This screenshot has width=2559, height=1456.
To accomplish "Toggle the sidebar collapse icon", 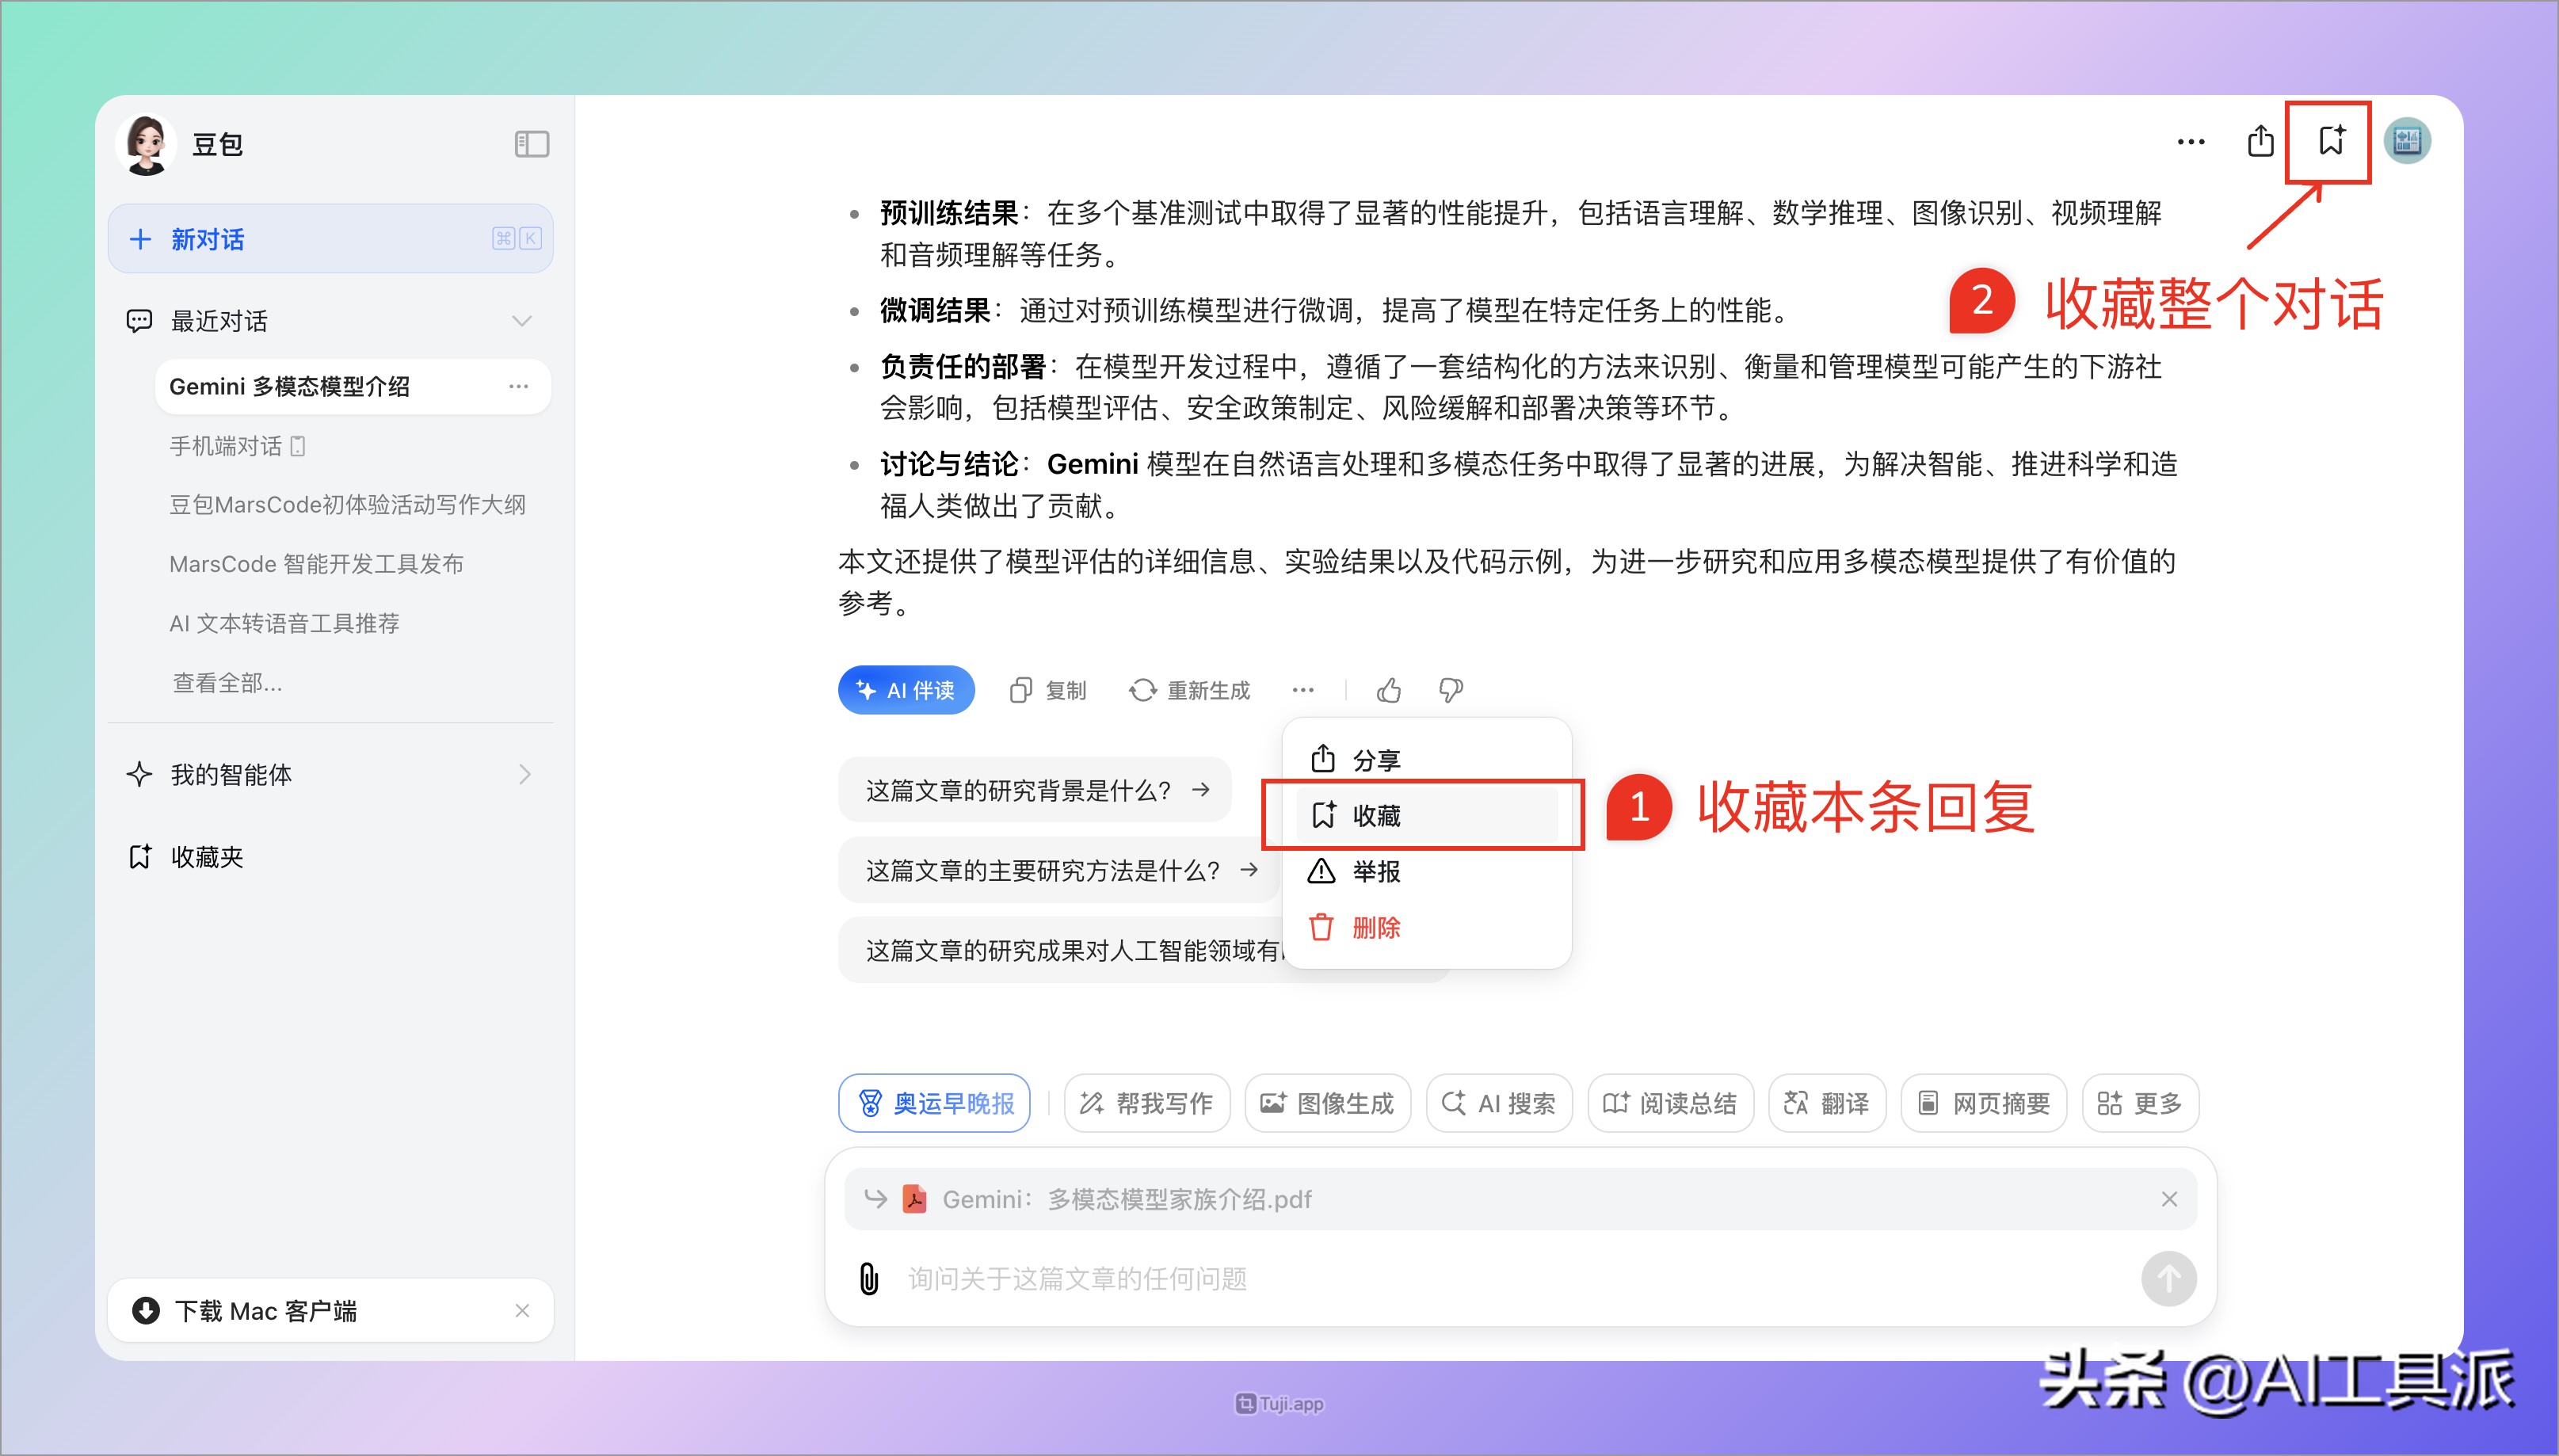I will [x=531, y=144].
